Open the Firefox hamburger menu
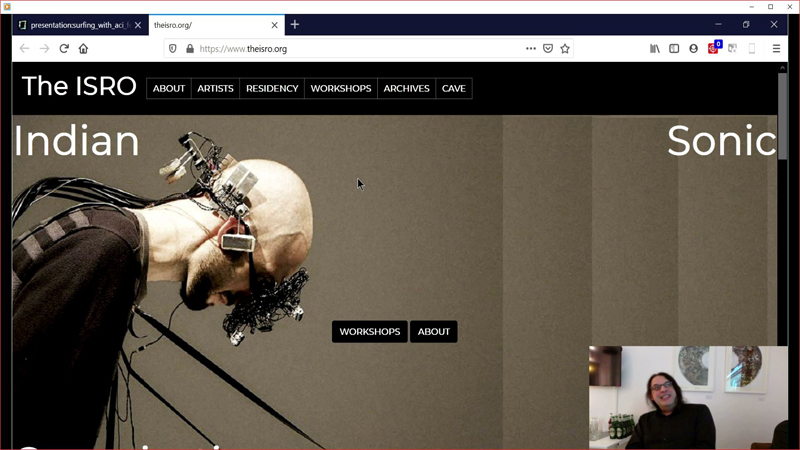This screenshot has height=450, width=800. pos(776,48)
